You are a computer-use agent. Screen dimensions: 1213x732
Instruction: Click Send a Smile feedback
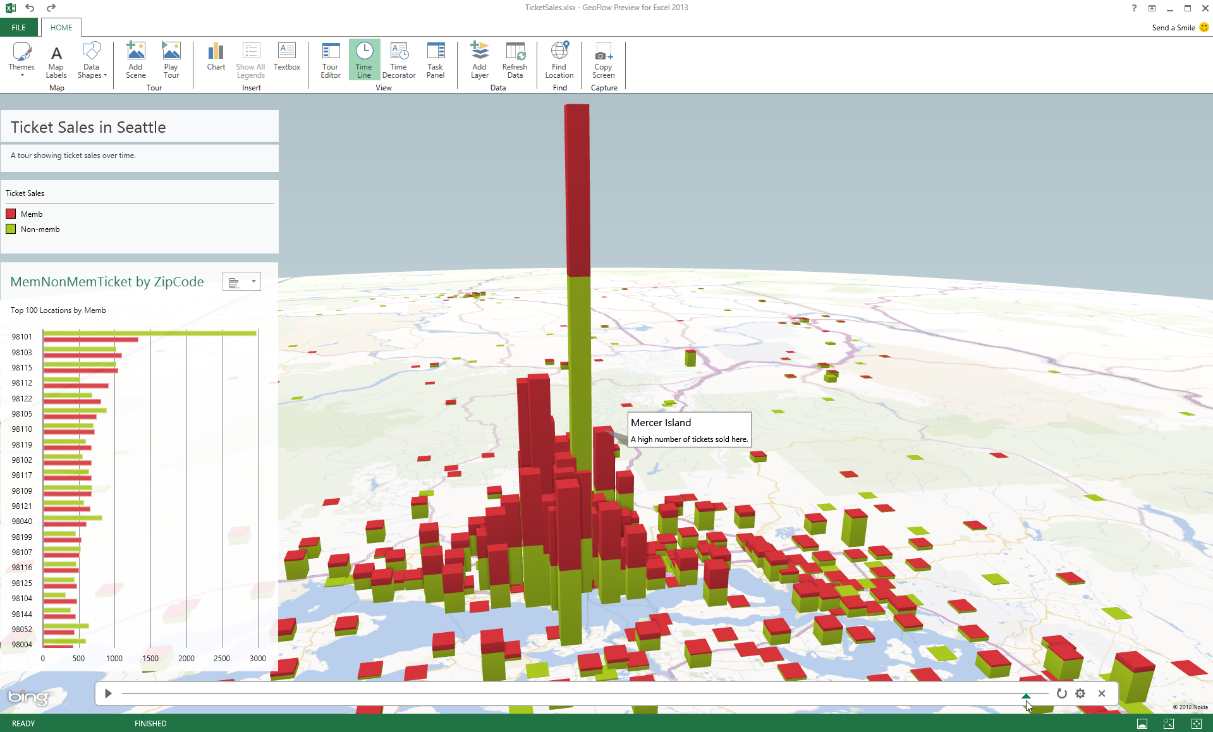(1180, 27)
